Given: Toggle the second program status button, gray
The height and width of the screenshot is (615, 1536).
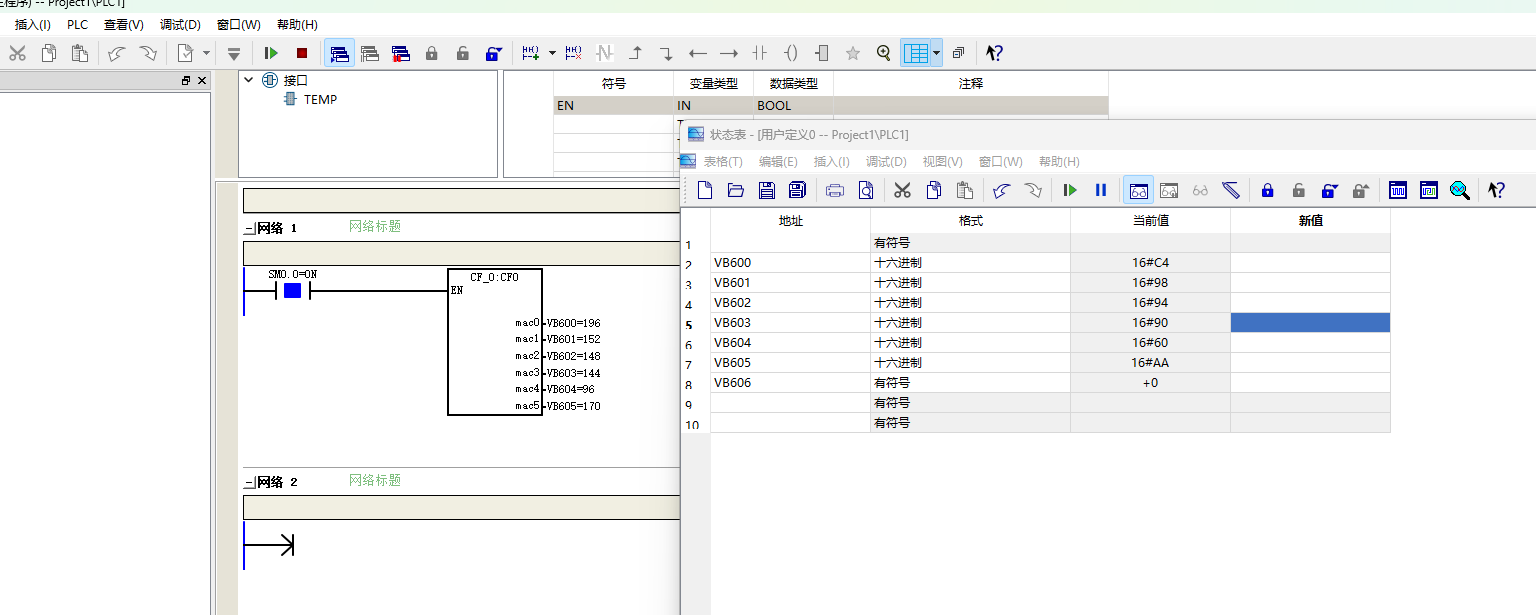Looking at the screenshot, I should pos(370,53).
